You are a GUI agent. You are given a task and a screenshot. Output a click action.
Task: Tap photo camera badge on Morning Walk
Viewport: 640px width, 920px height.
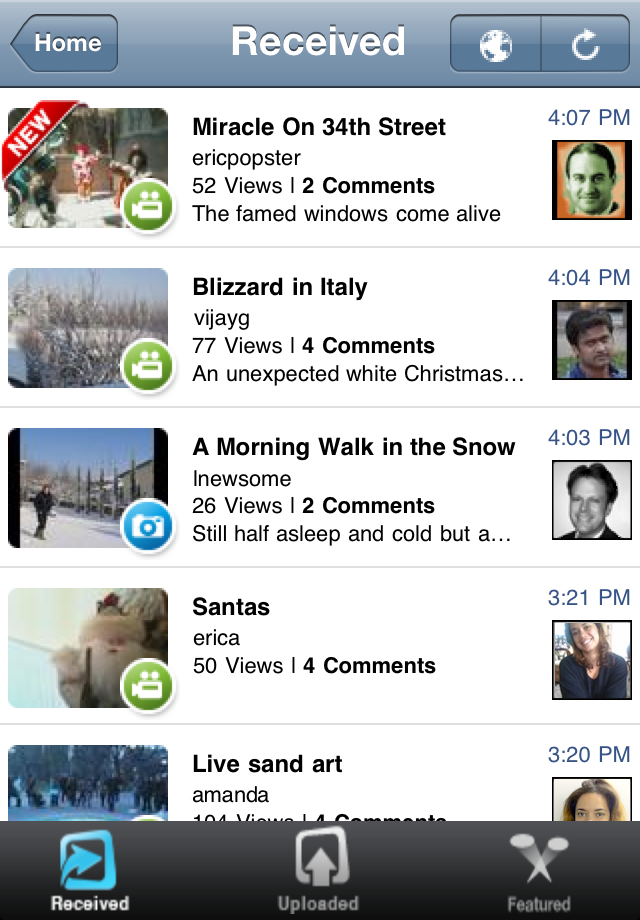coord(148,528)
